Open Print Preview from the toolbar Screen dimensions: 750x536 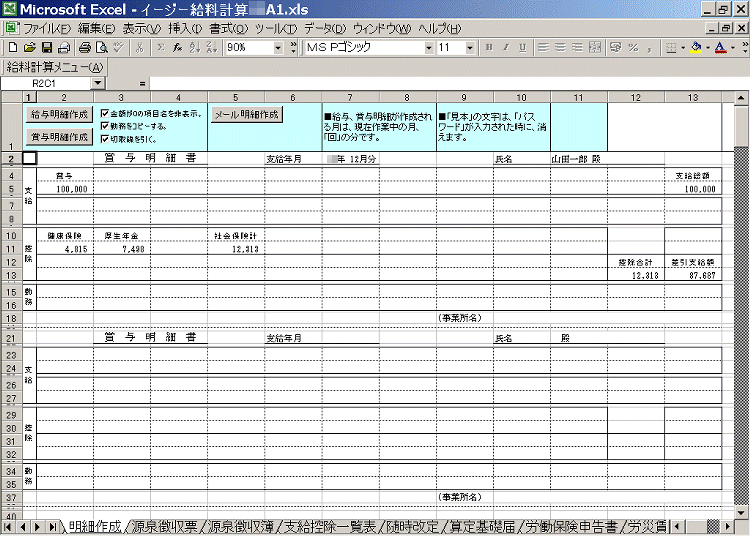(x=101, y=47)
